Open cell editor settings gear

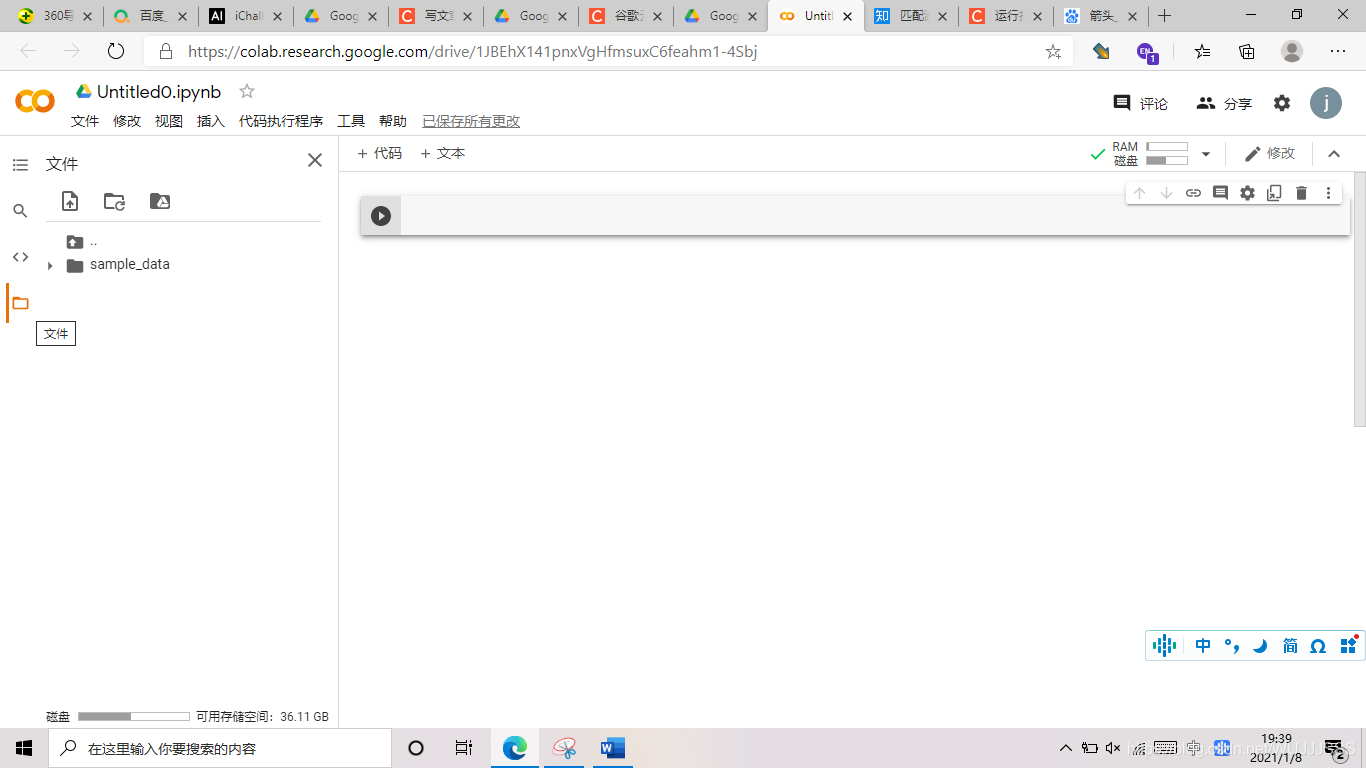tap(1247, 193)
